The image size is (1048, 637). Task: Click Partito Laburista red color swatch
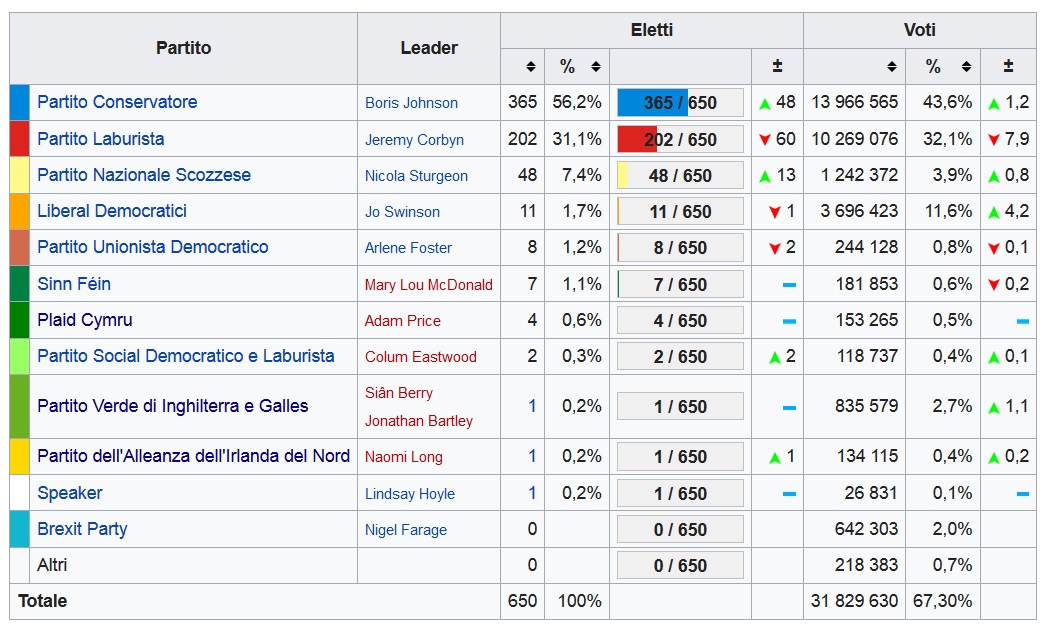[x=19, y=139]
